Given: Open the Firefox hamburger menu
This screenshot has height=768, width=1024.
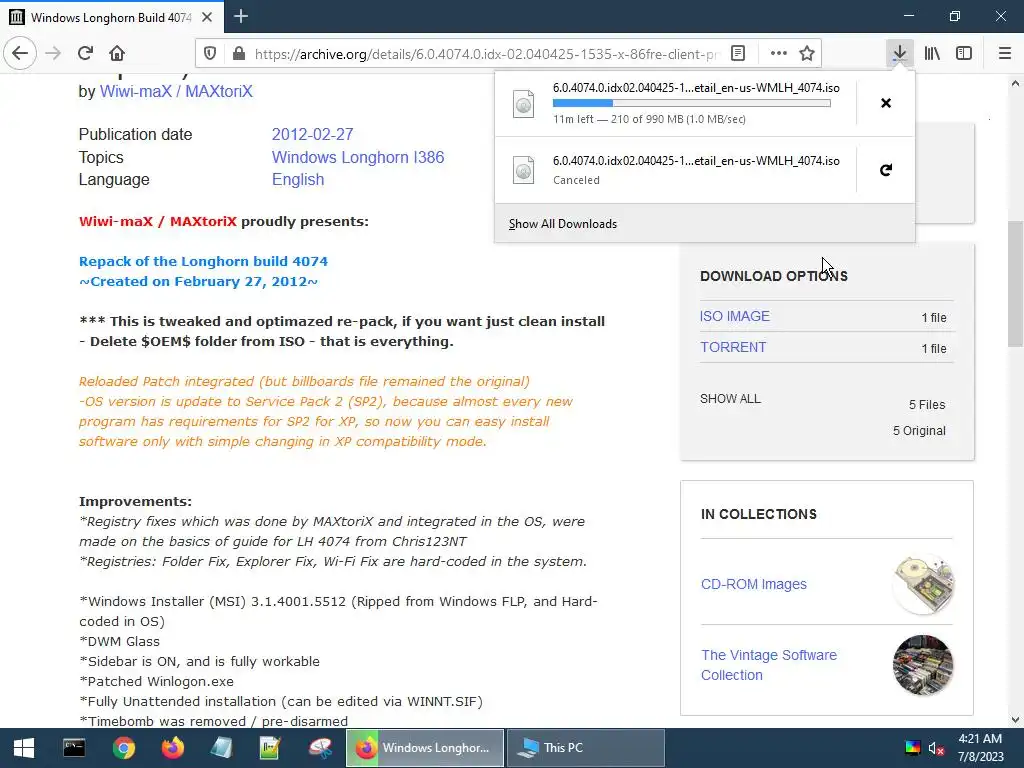Looking at the screenshot, I should (1005, 53).
